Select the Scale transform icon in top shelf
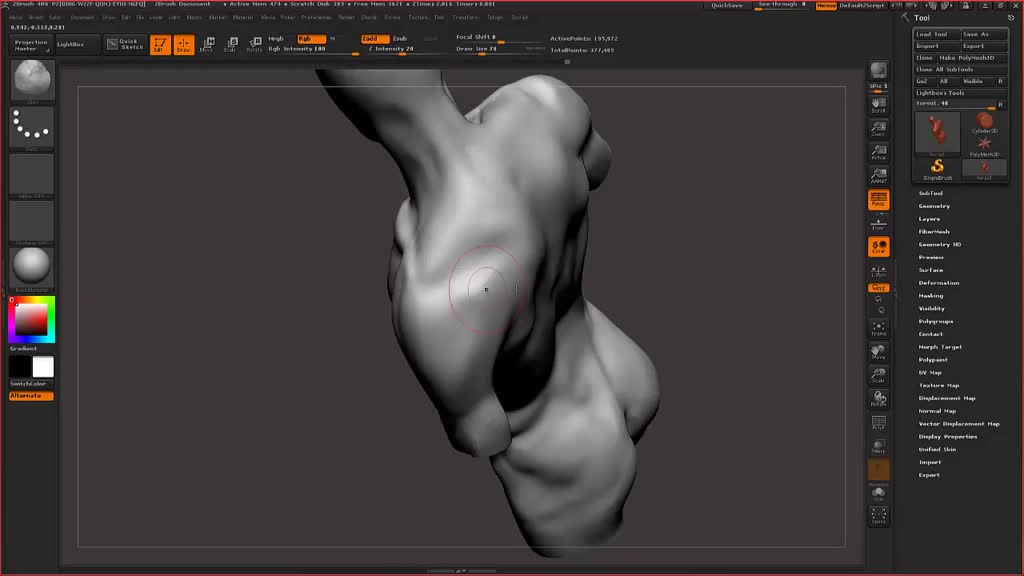This screenshot has height=576, width=1024. (231, 44)
